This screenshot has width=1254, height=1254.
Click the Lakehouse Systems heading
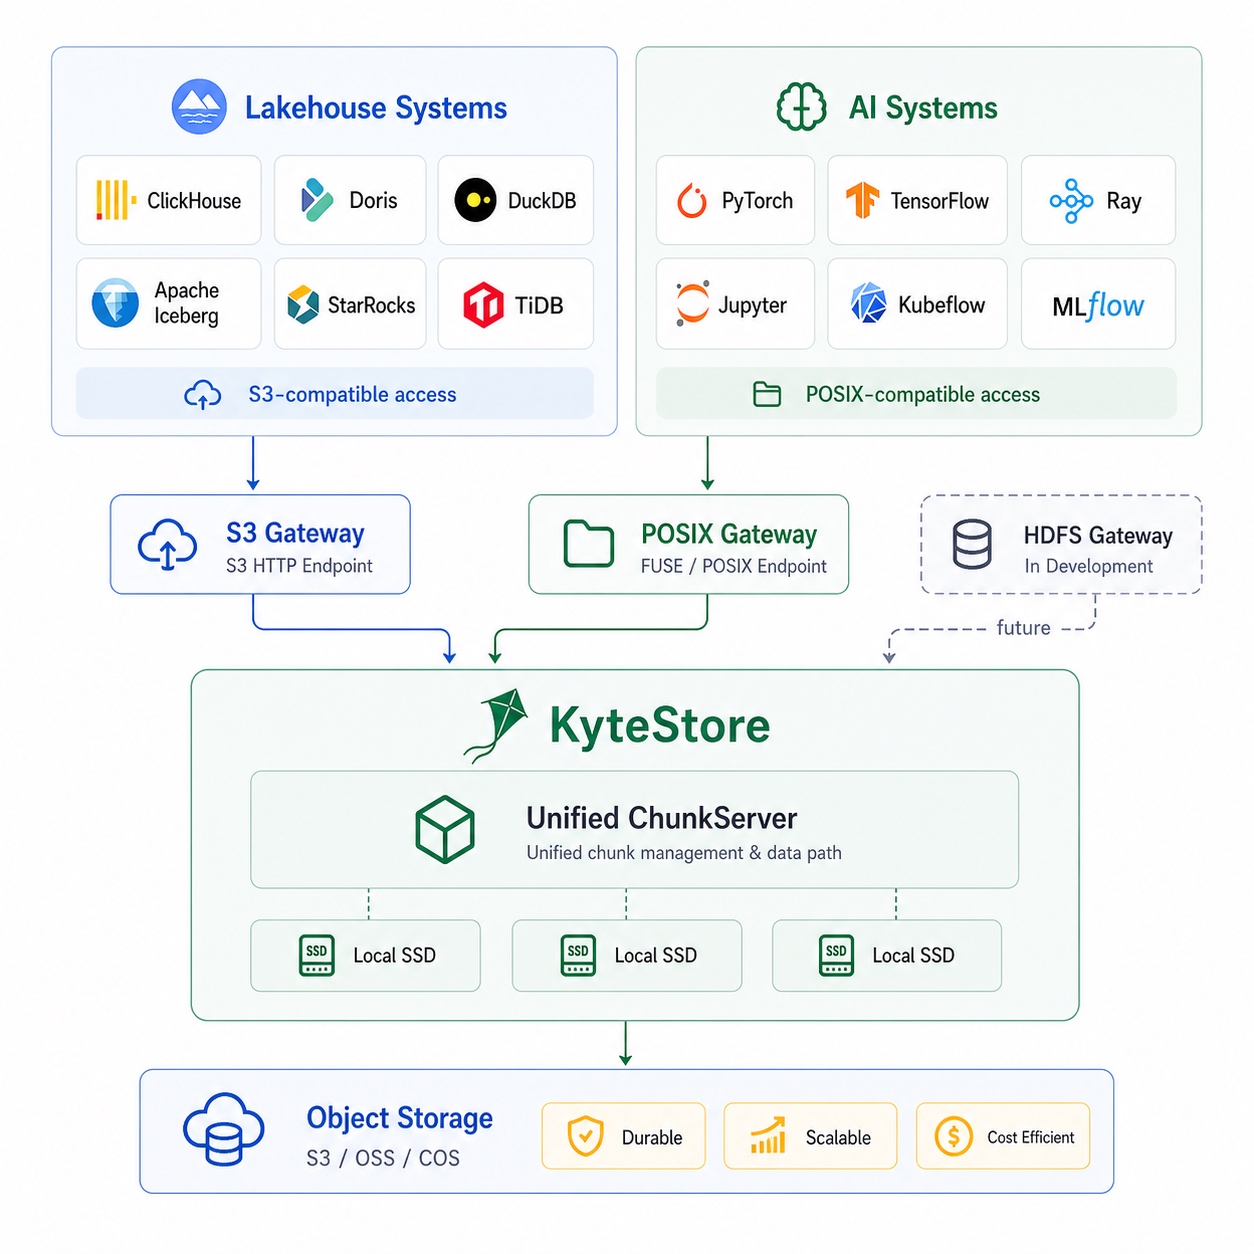tap(376, 108)
